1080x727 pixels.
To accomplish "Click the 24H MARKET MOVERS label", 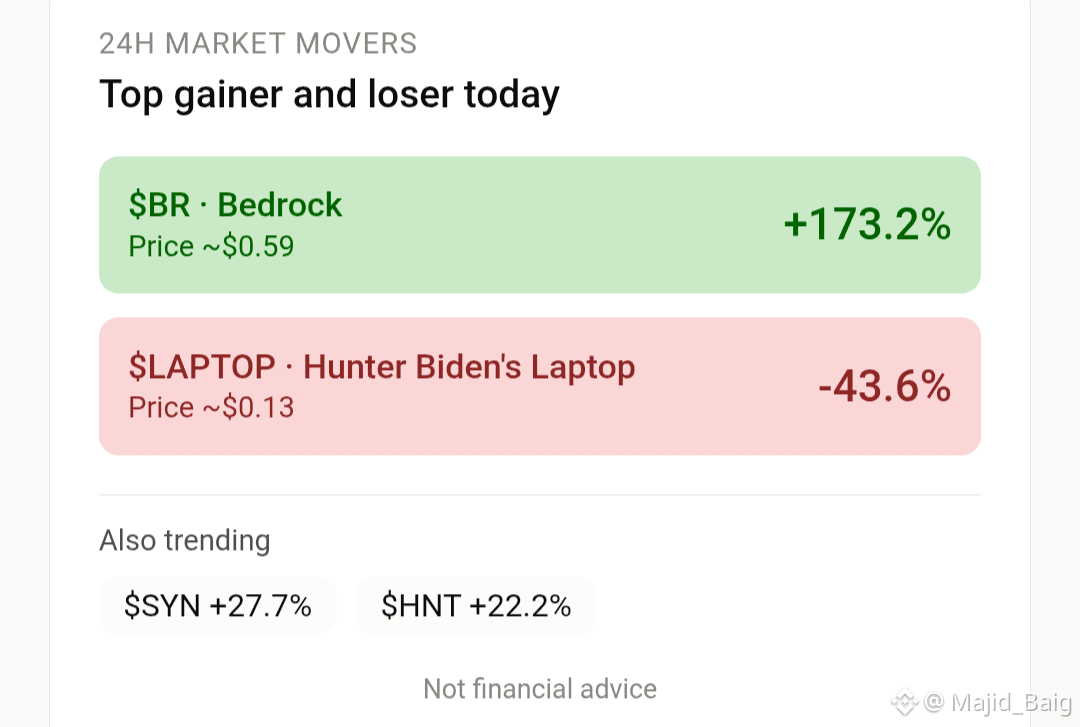I will coord(258,43).
